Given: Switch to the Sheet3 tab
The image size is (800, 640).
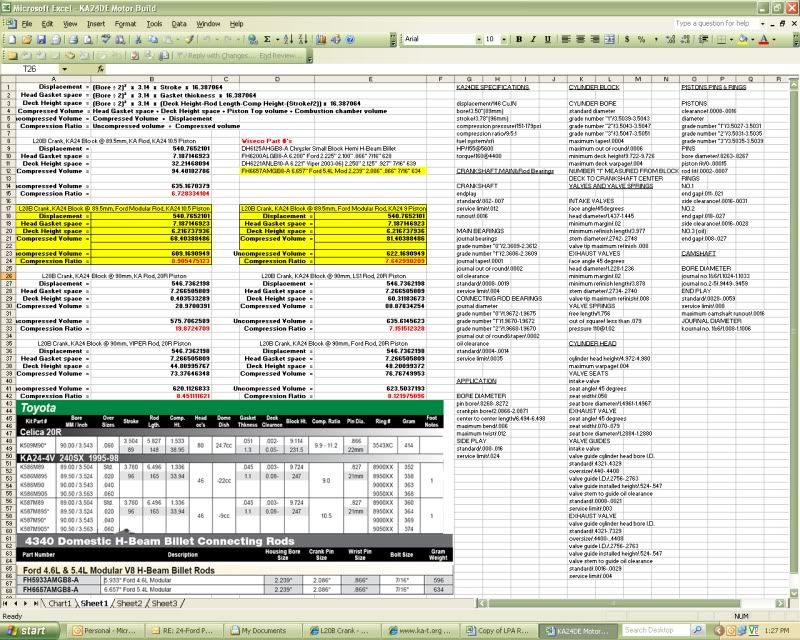Looking at the screenshot, I should click(164, 603).
